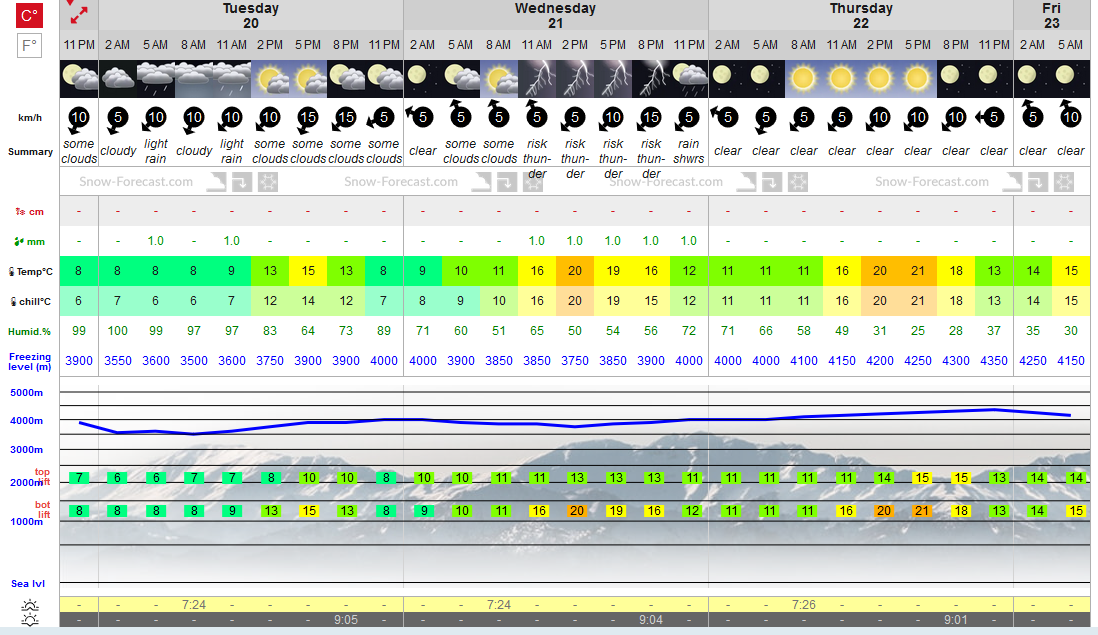Click the Freezing level (m) row label

pos(29,361)
